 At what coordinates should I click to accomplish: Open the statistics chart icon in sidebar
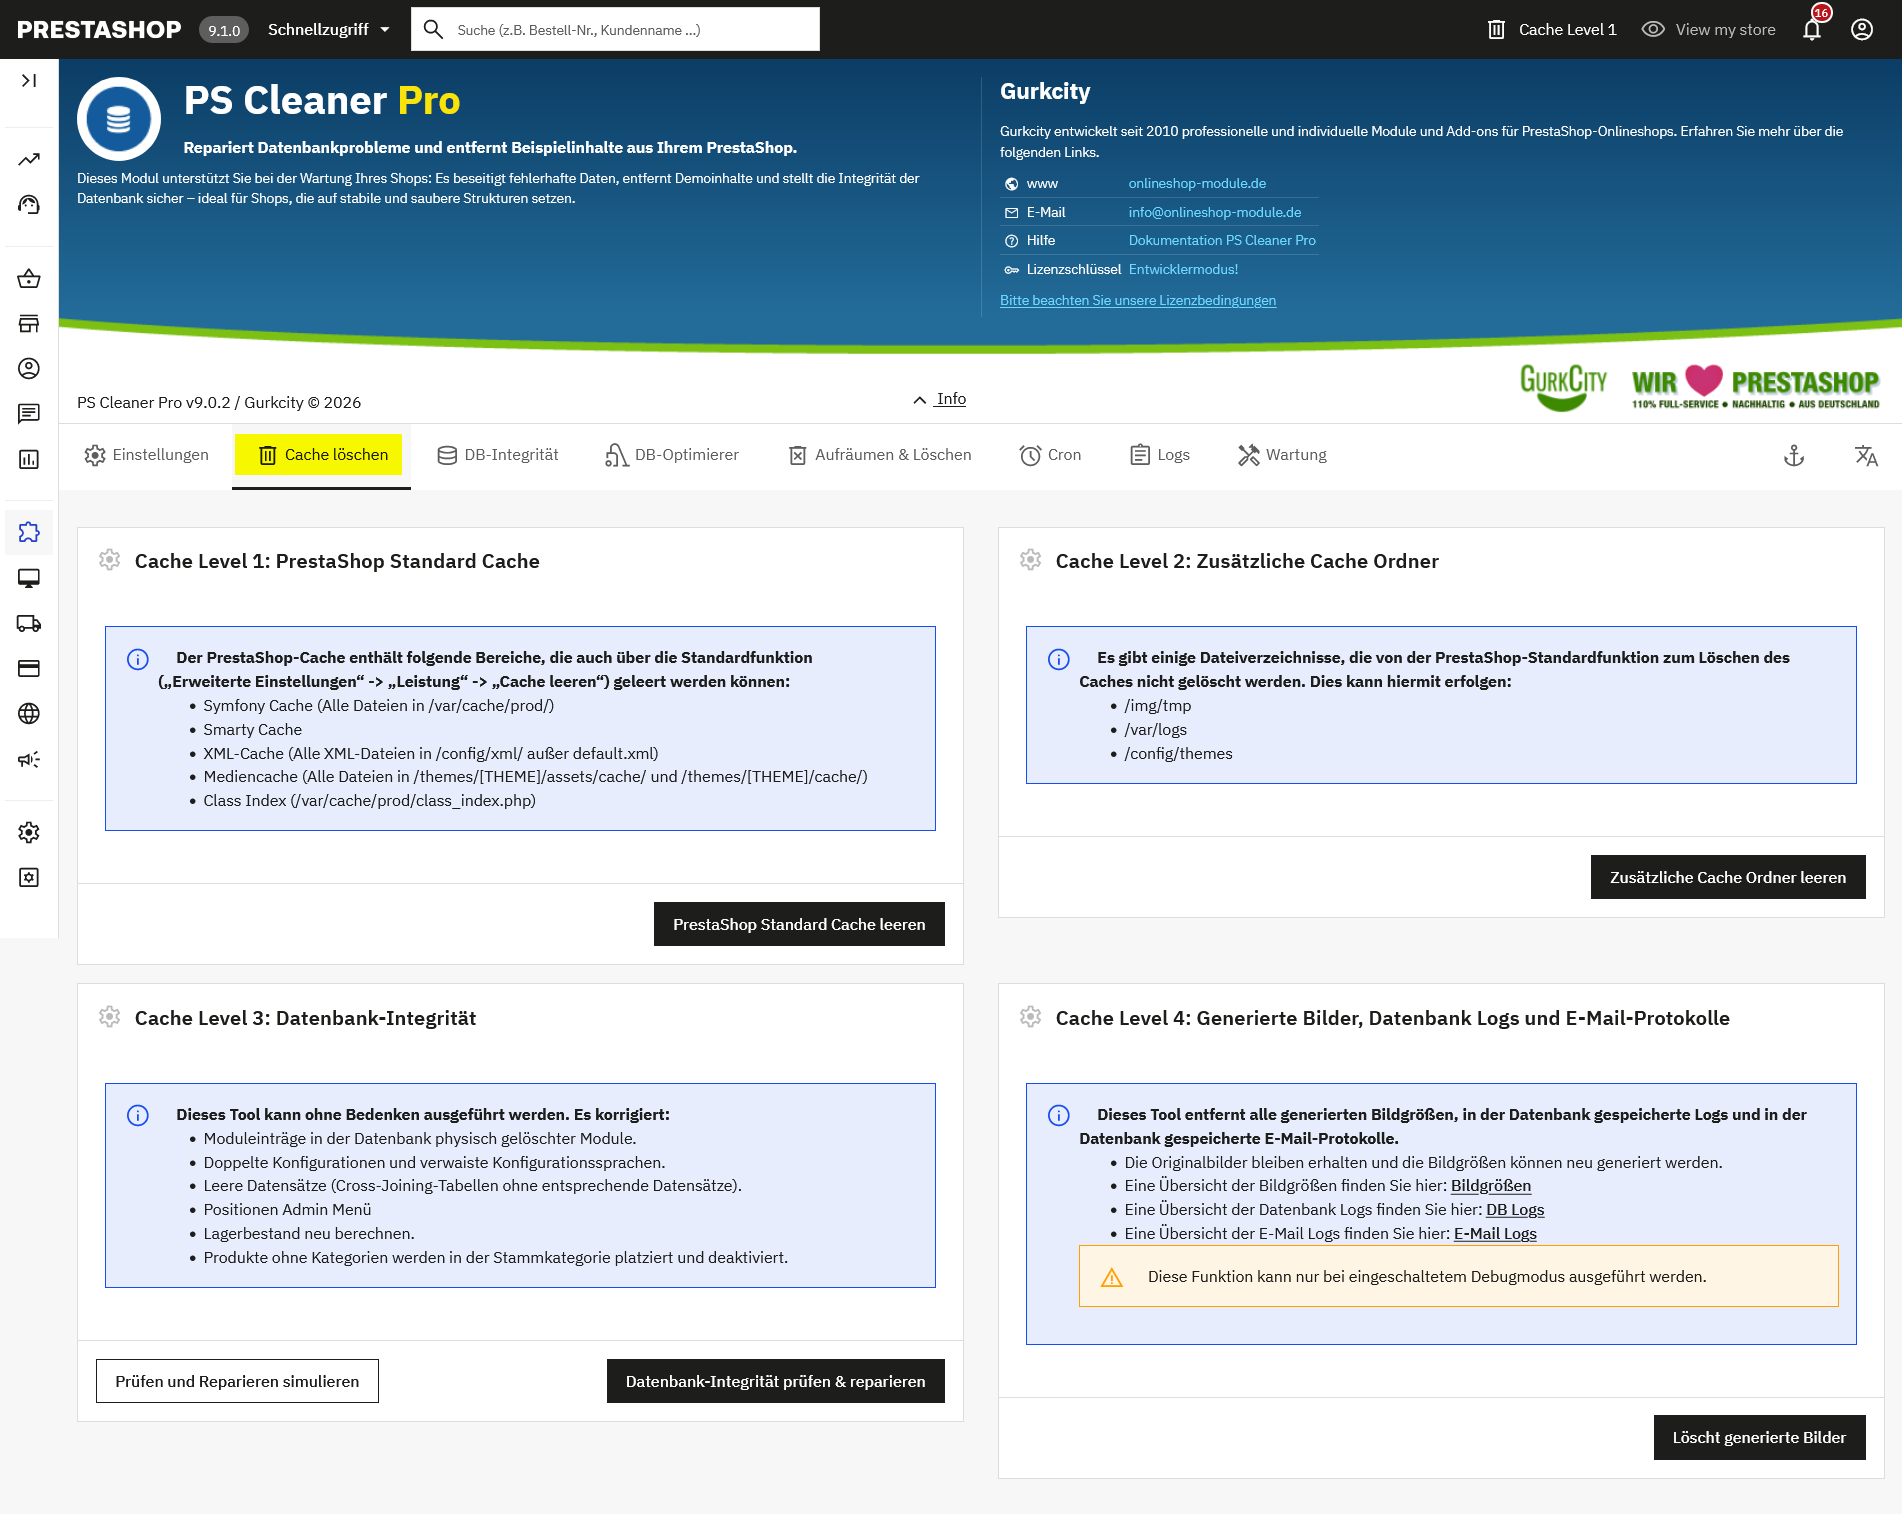click(x=29, y=459)
